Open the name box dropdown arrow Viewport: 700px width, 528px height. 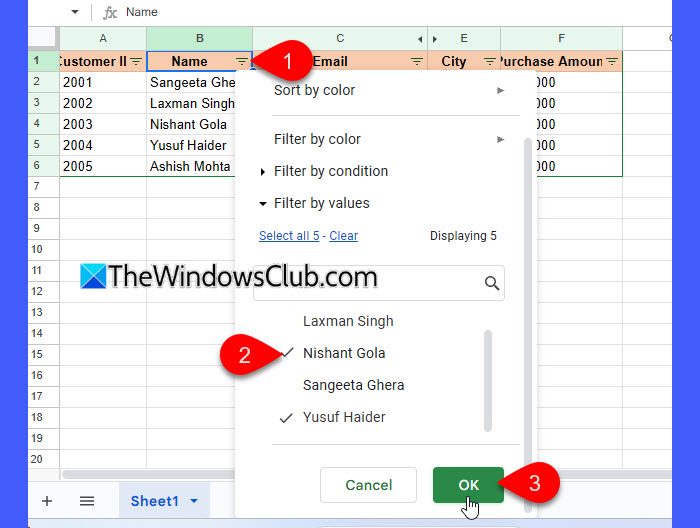coord(75,12)
